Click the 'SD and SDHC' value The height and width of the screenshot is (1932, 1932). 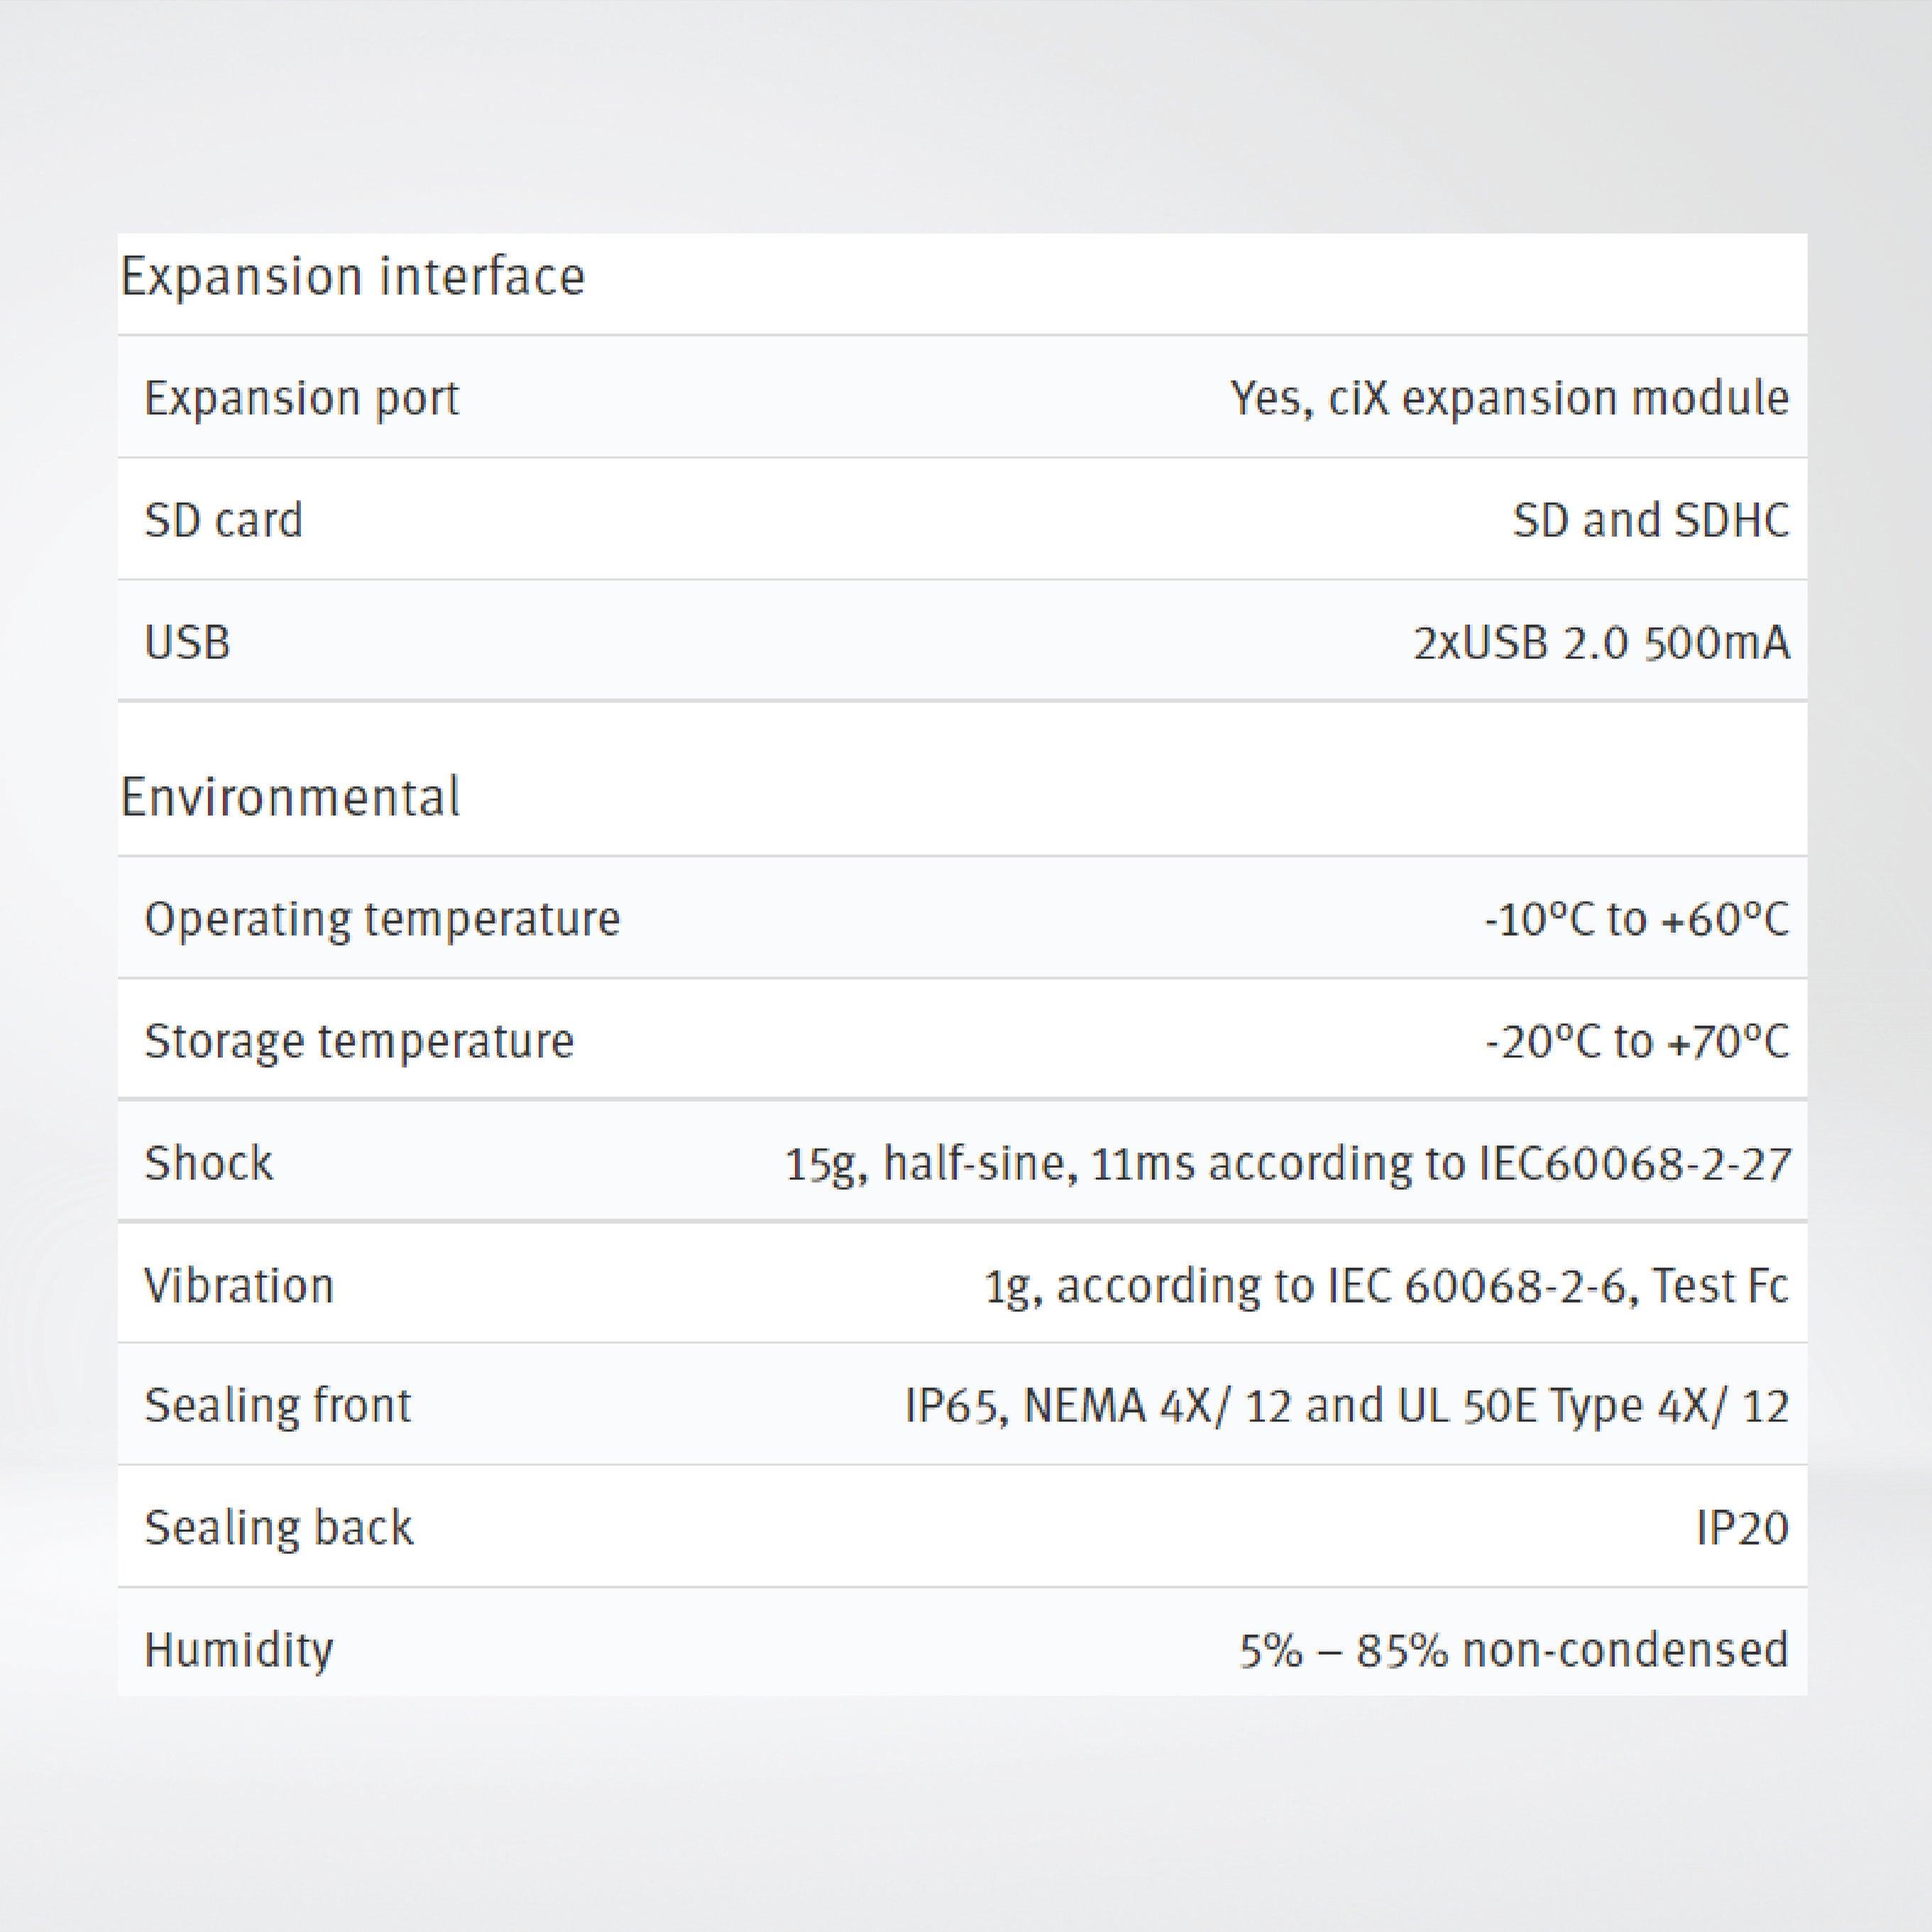point(1650,520)
